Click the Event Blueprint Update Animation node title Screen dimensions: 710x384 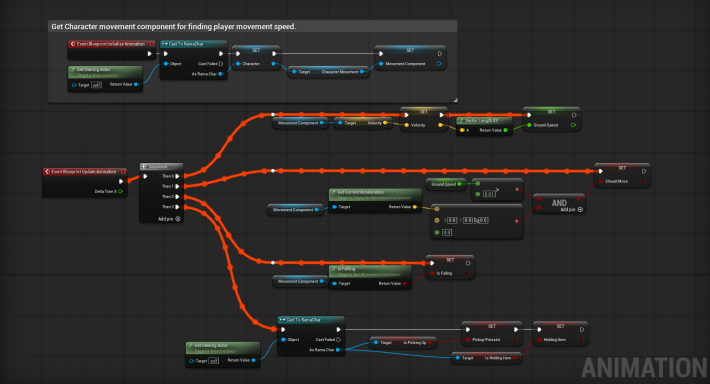point(83,172)
